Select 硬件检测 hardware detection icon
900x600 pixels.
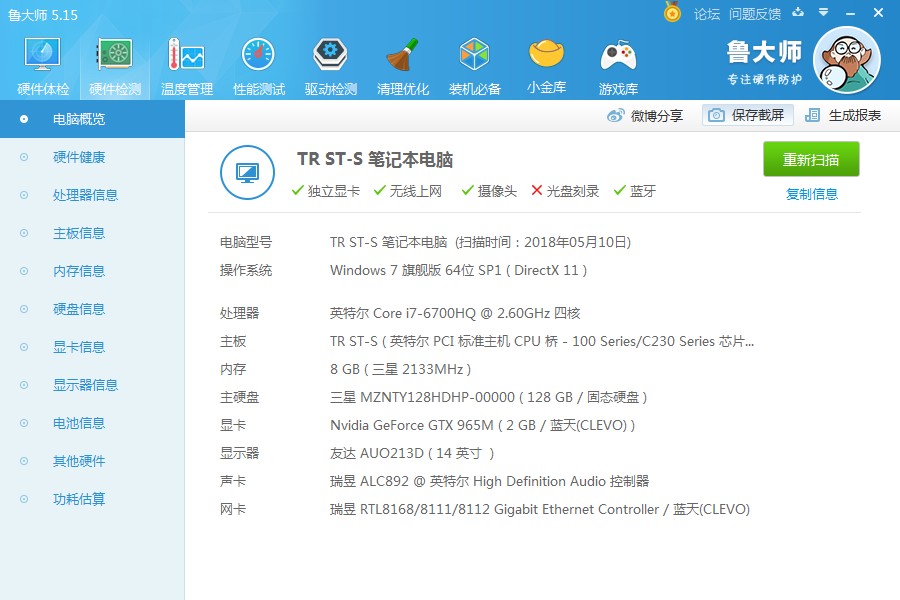pyautogui.click(x=115, y=55)
